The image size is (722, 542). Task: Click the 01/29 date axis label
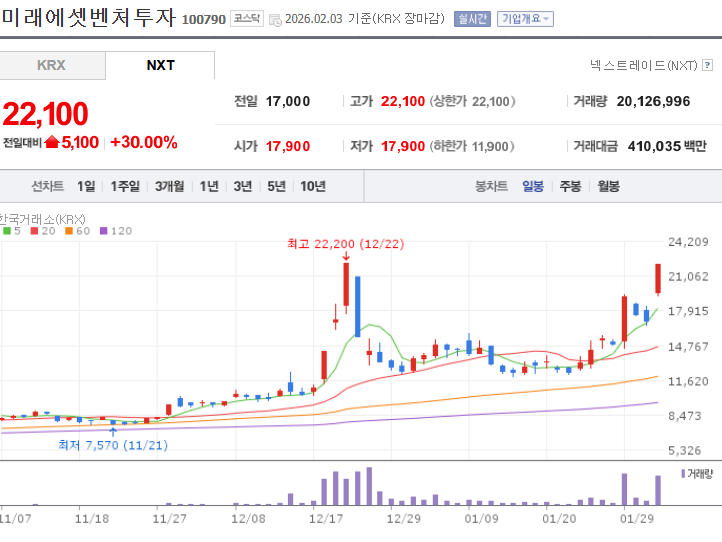pos(637,519)
